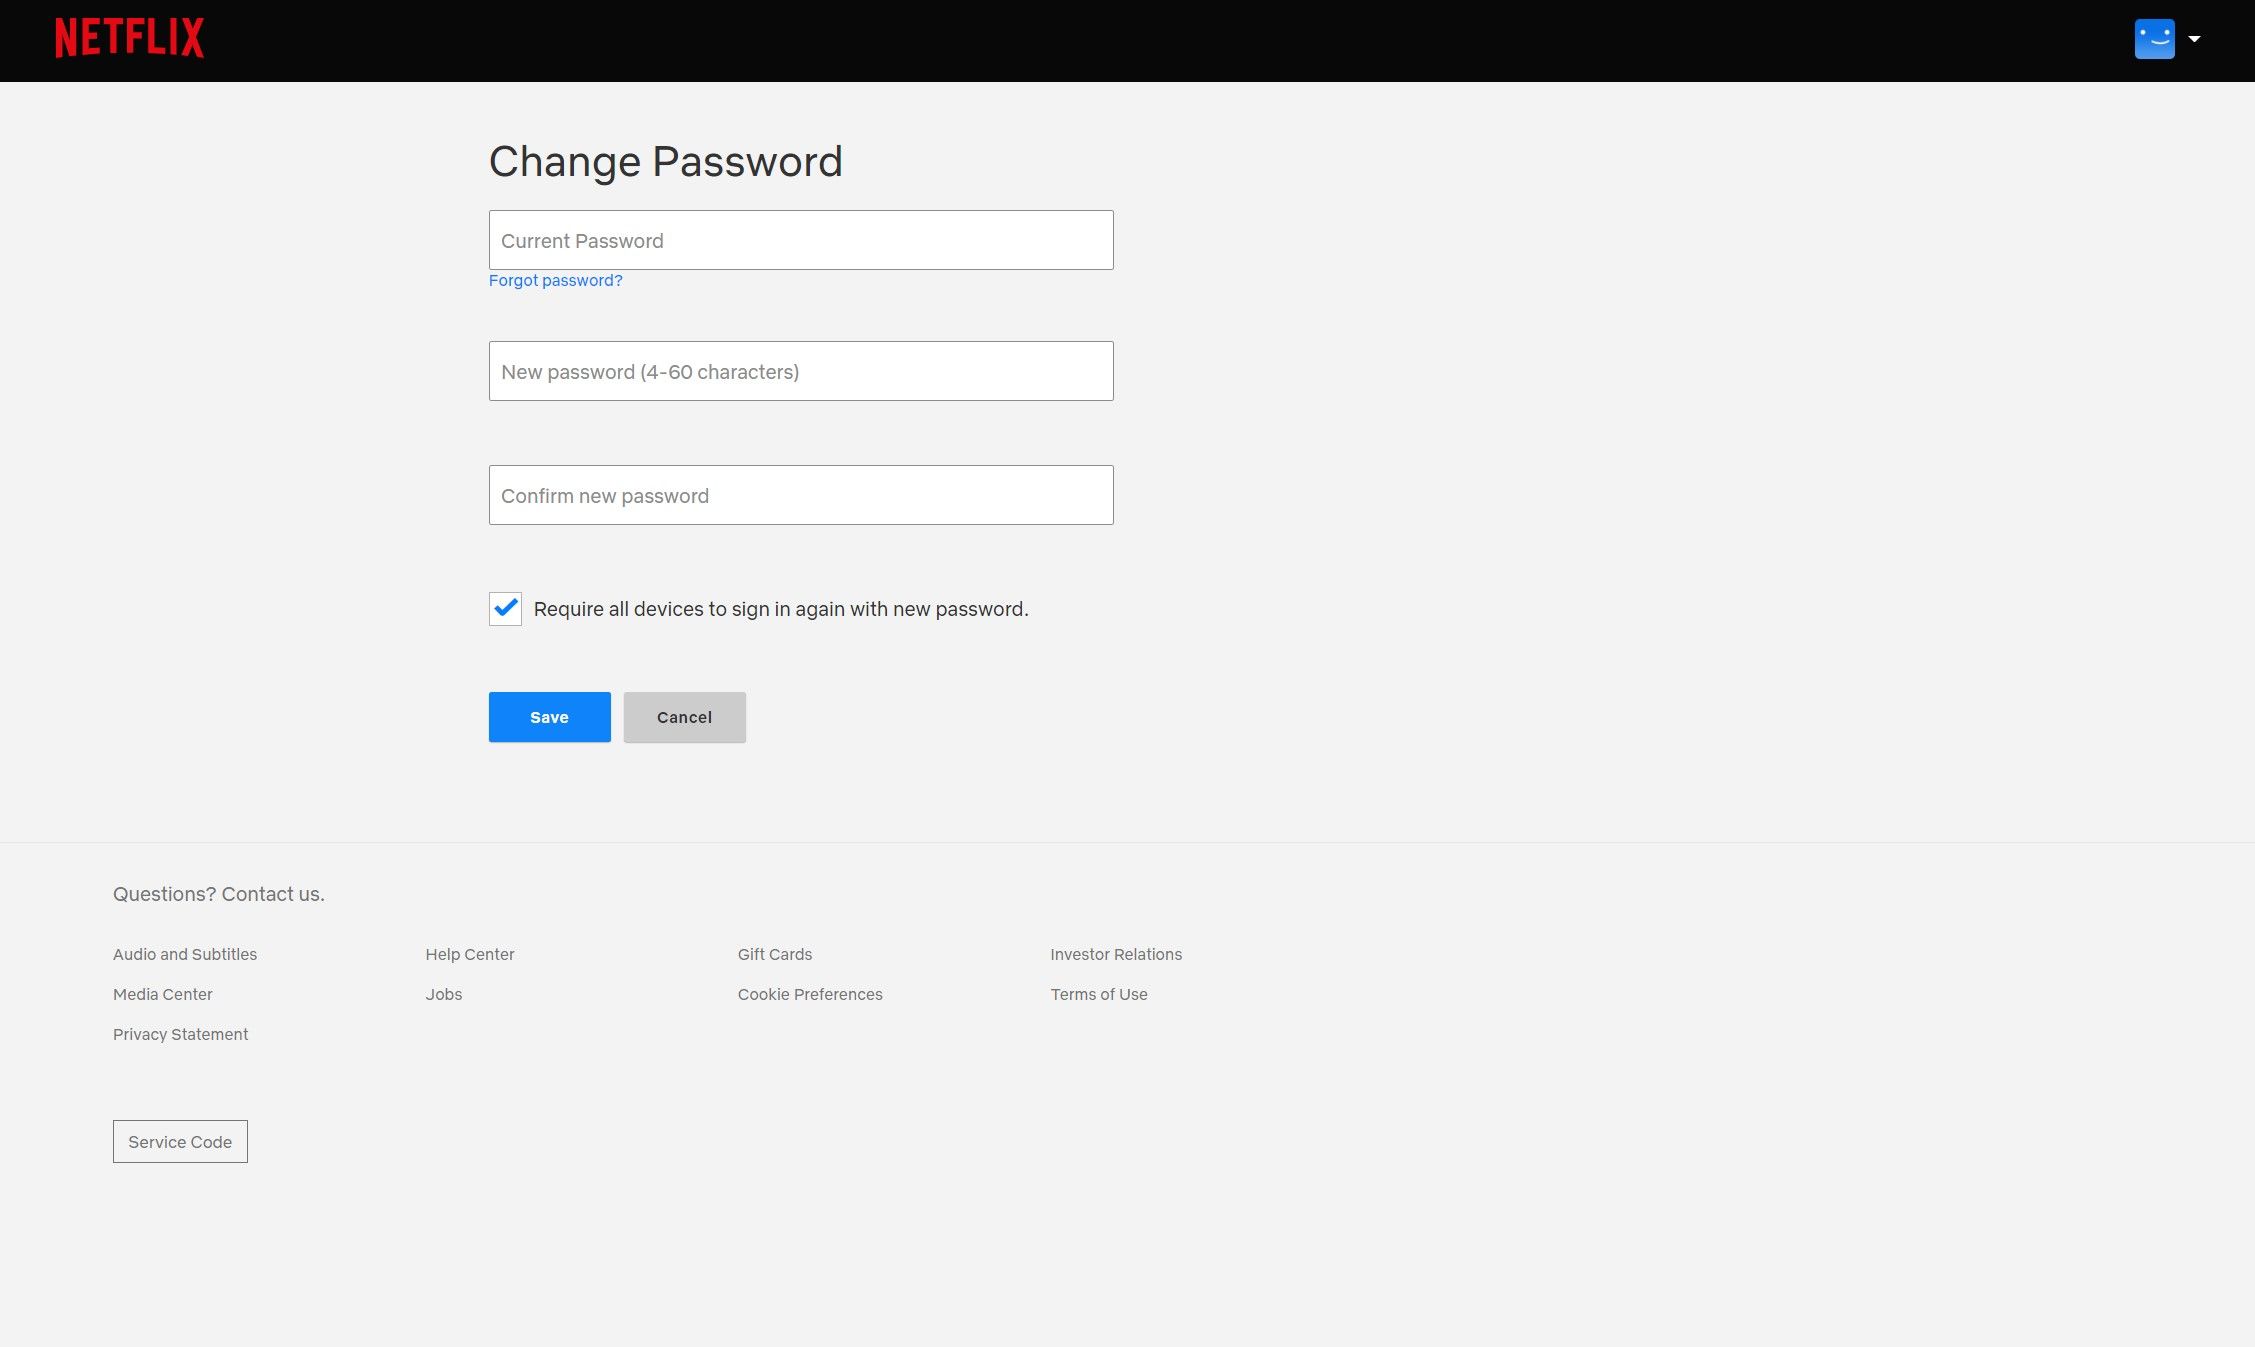This screenshot has height=1347, width=2255.
Task: Expand the account dropdown arrow
Action: click(2195, 38)
